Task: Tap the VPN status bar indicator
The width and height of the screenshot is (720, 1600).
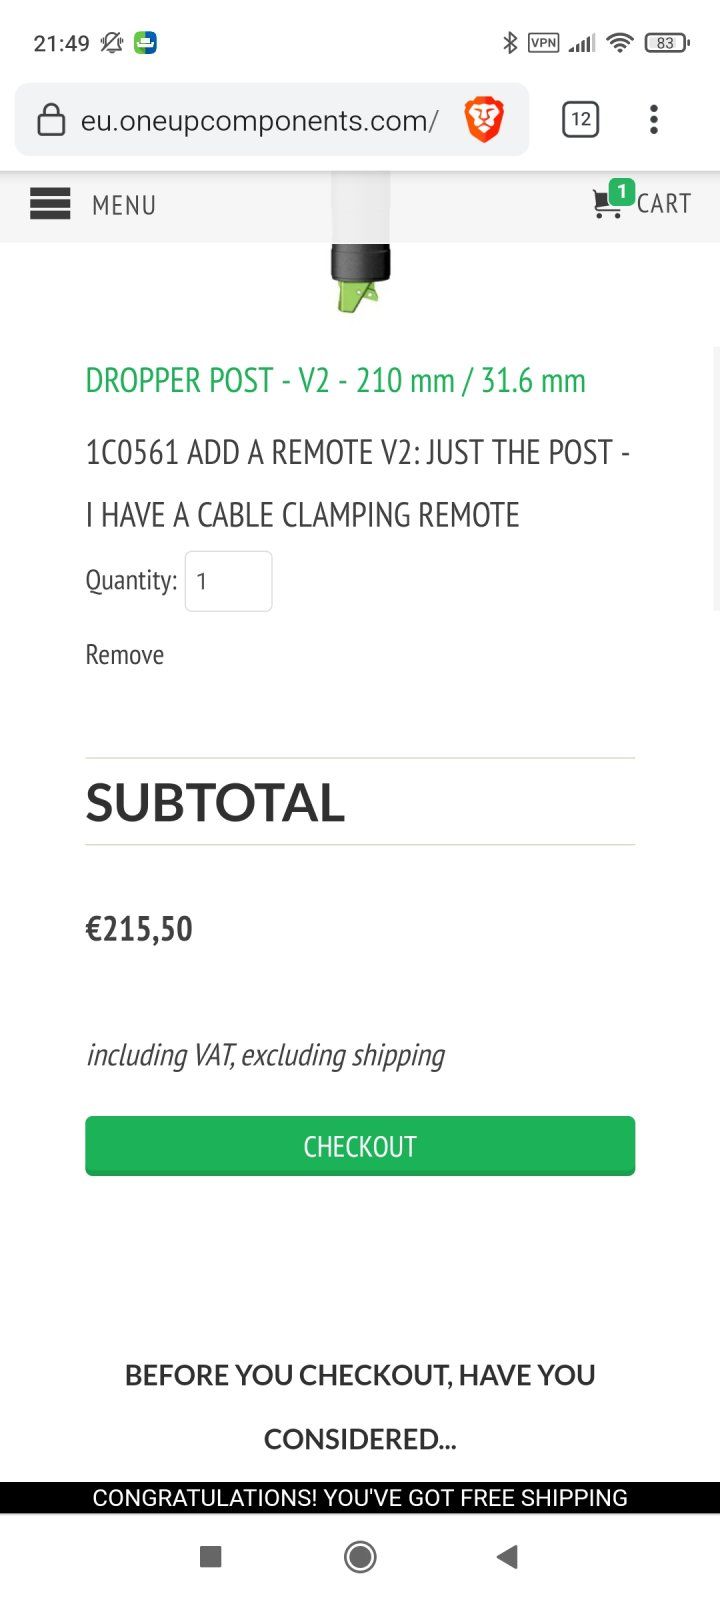Action: pos(543,42)
